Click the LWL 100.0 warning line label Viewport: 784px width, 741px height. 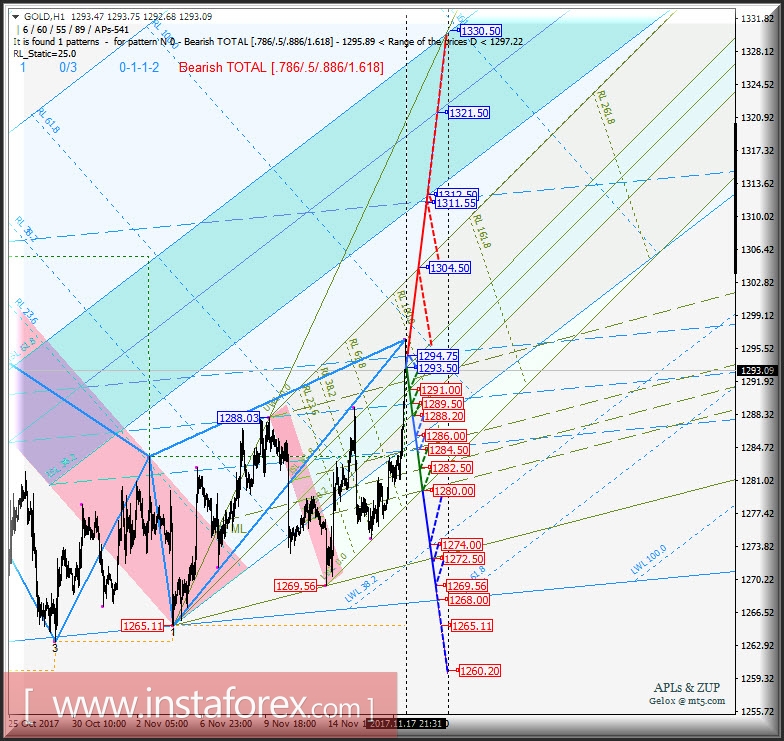[648, 560]
